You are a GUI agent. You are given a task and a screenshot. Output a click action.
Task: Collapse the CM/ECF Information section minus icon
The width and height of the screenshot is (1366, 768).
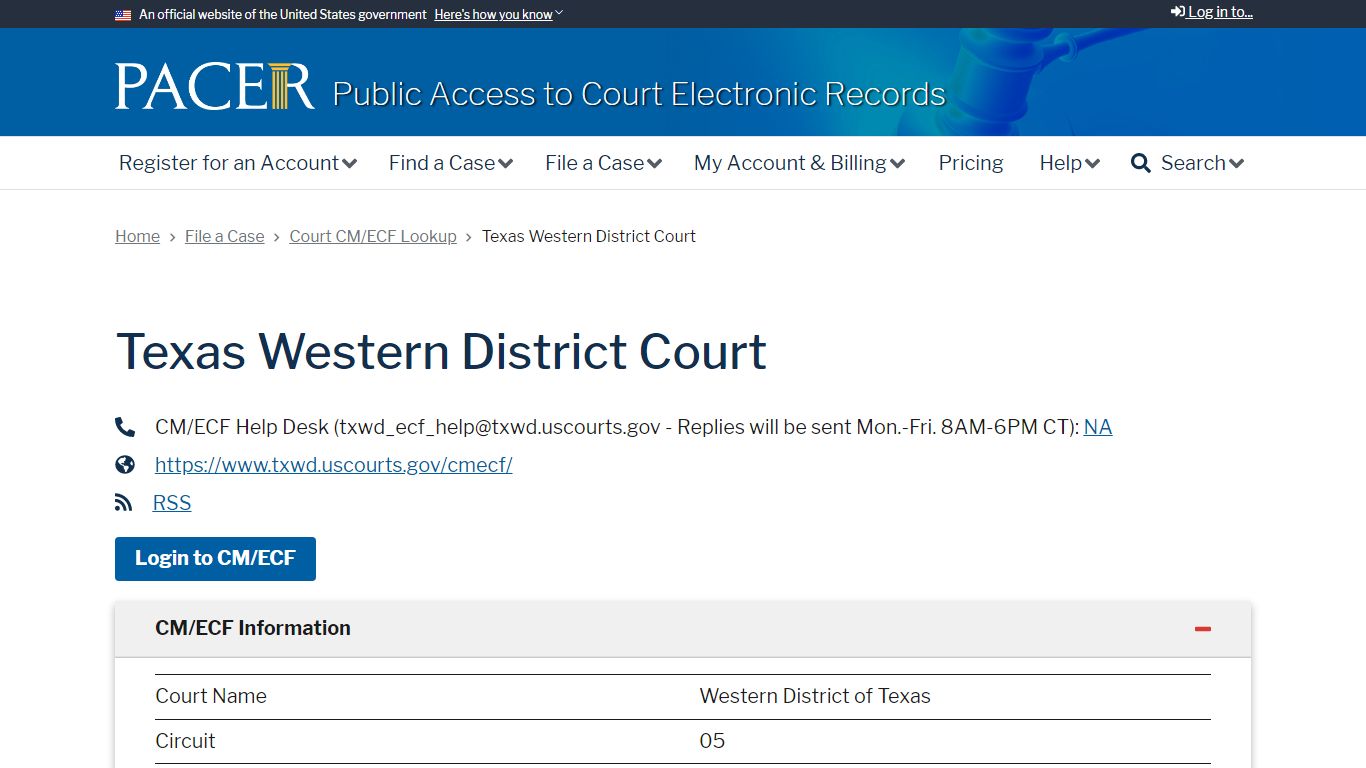pos(1203,629)
